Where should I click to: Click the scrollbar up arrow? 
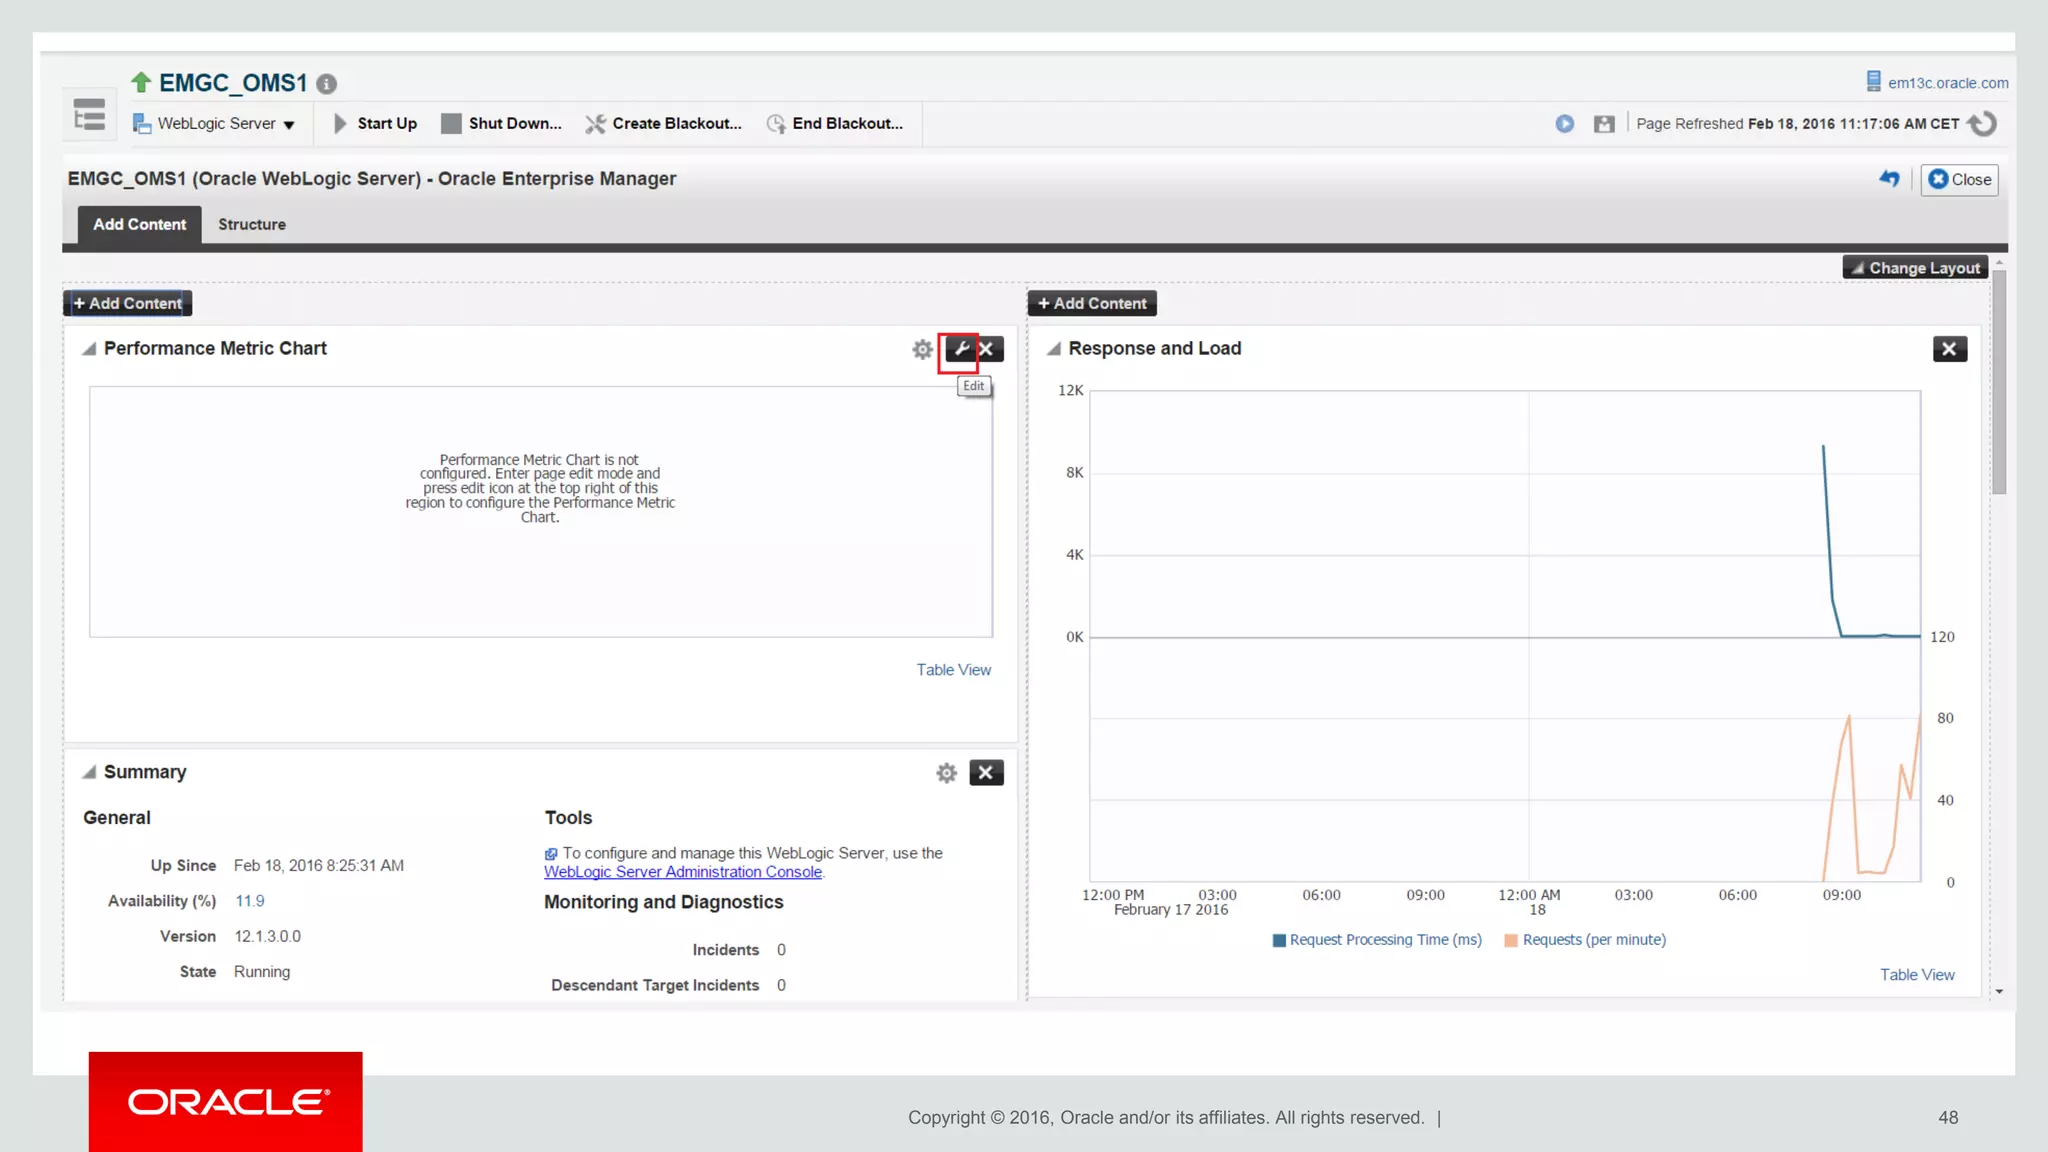[x=1999, y=263]
